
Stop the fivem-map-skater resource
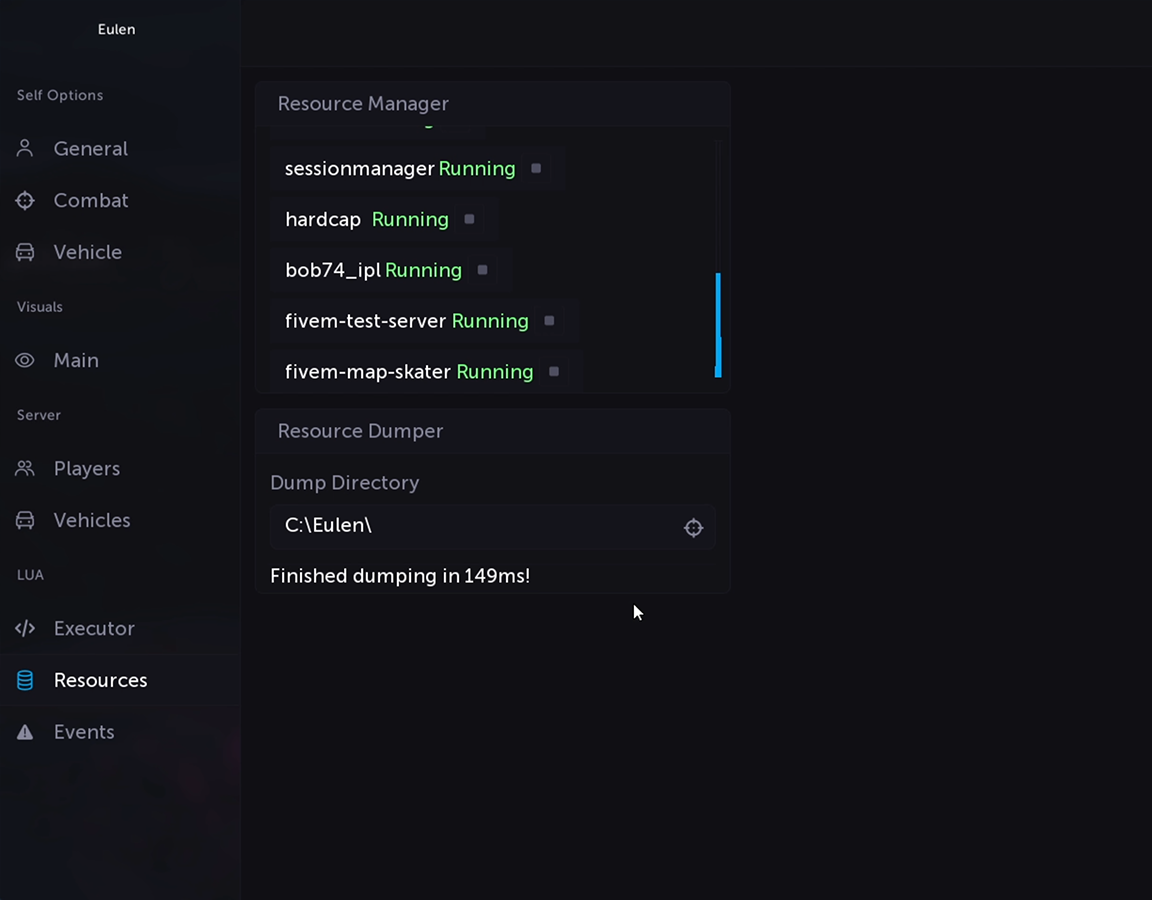point(554,372)
